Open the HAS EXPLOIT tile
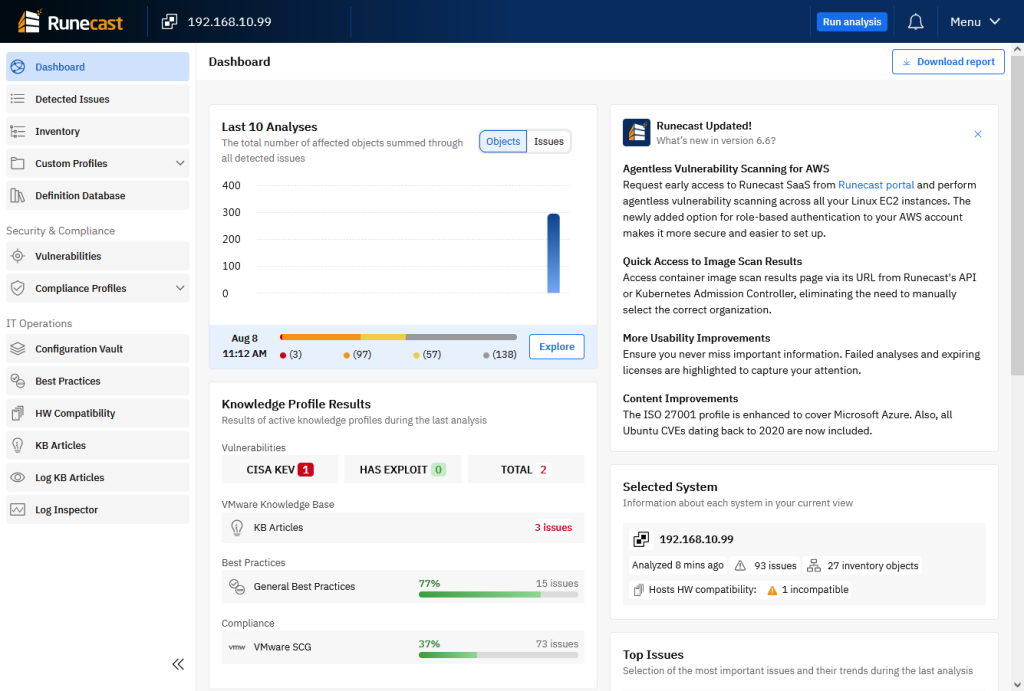 pyautogui.click(x=402, y=470)
